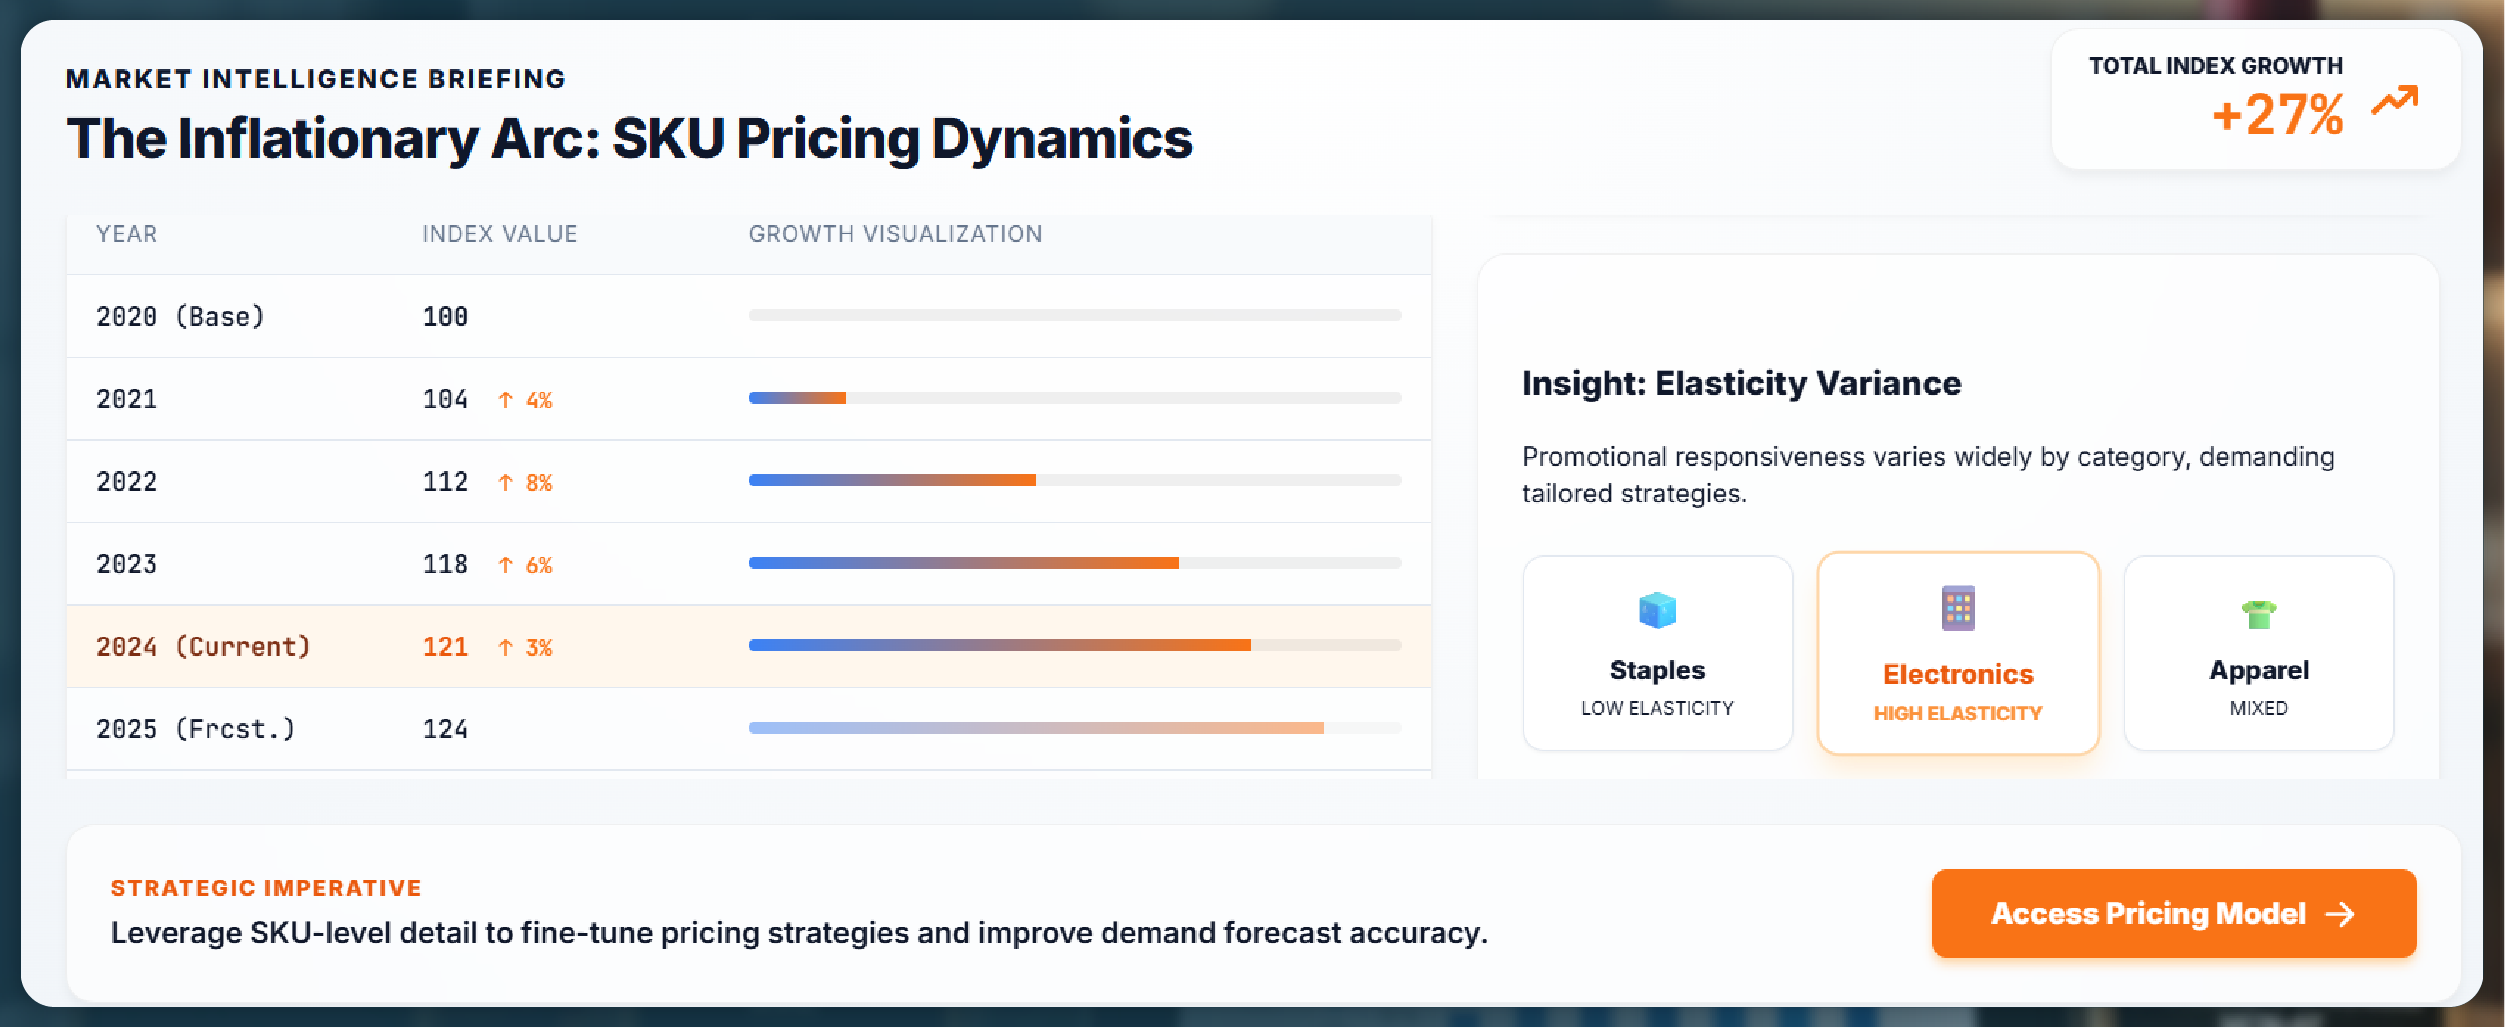Click the green shirt Apparel icon

(2258, 613)
